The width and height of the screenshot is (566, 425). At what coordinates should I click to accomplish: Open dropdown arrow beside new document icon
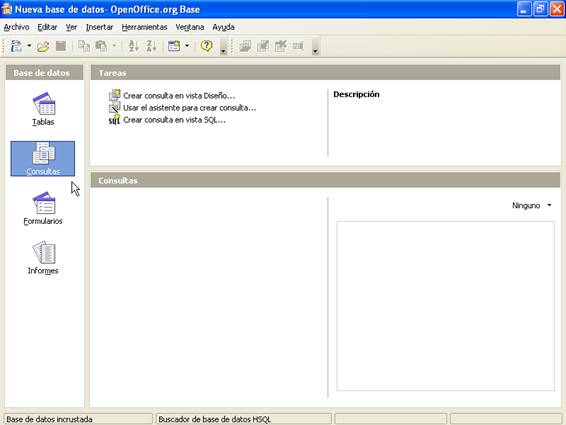(x=29, y=46)
